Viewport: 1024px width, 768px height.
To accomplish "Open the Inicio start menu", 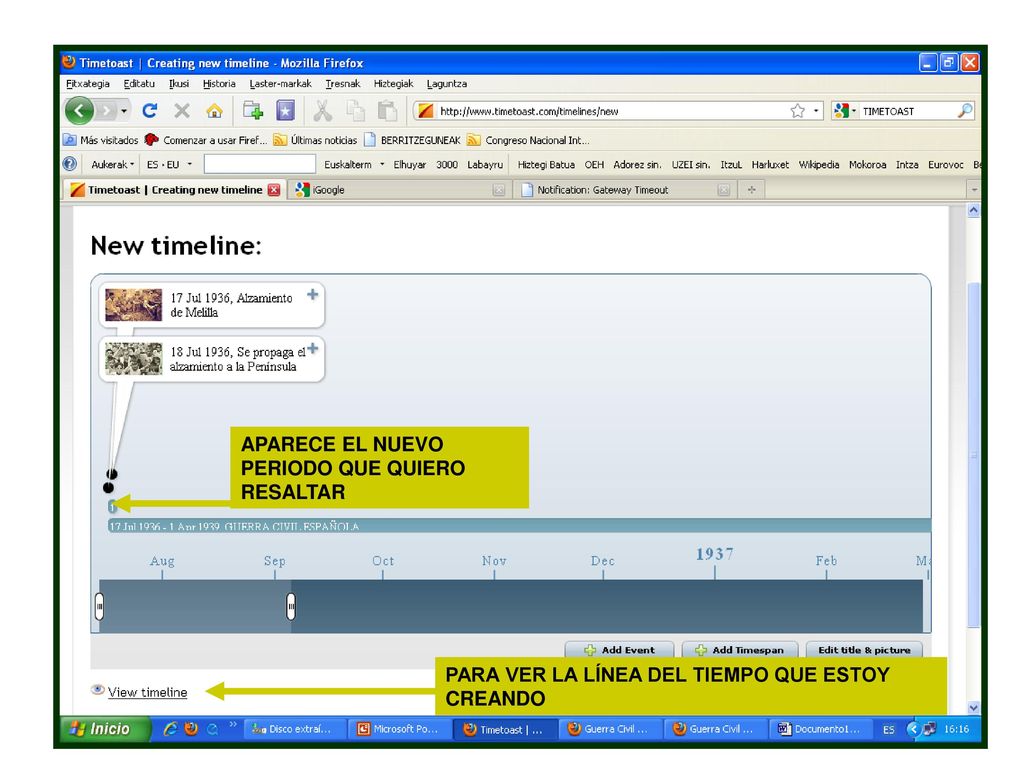I will [104, 729].
